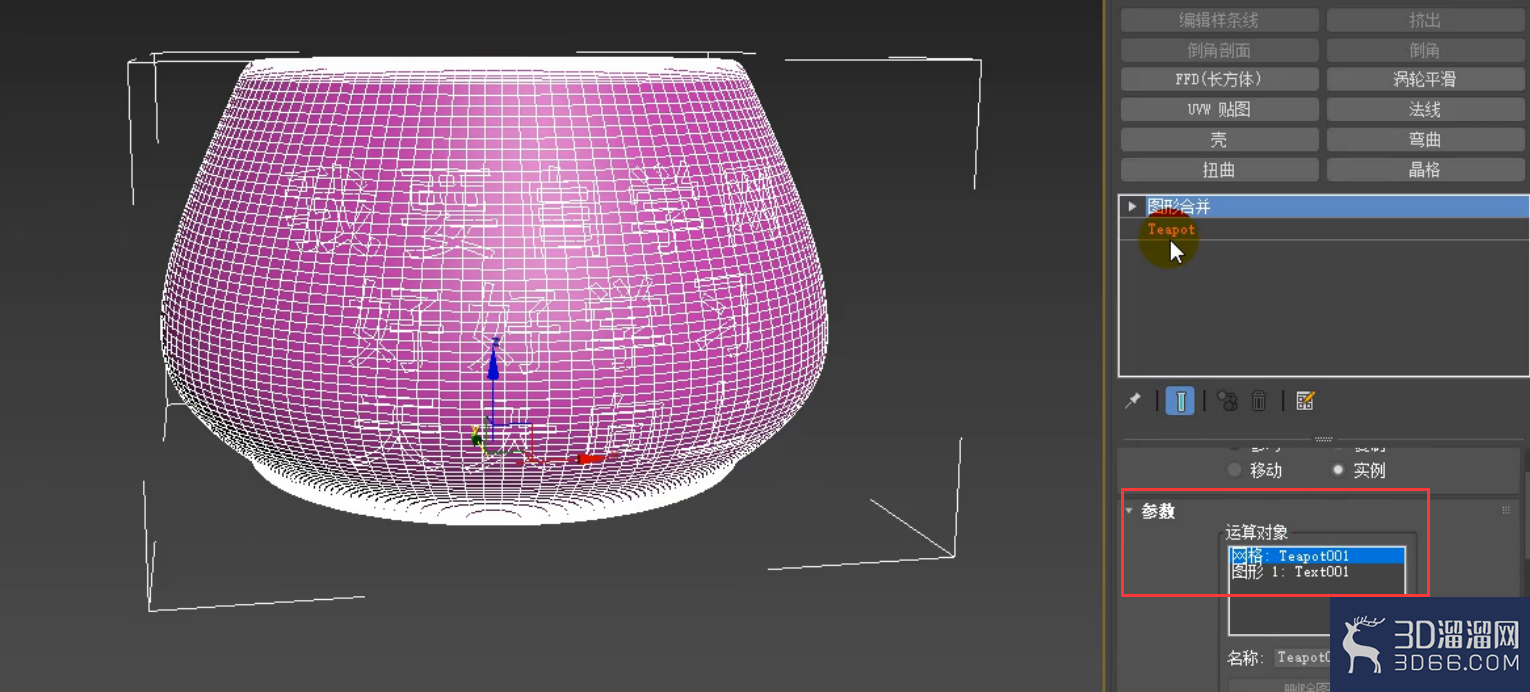Viewport: 1530px width, 692px height.
Task: Open configure modifier sets icon
Action: pyautogui.click(x=1304, y=401)
